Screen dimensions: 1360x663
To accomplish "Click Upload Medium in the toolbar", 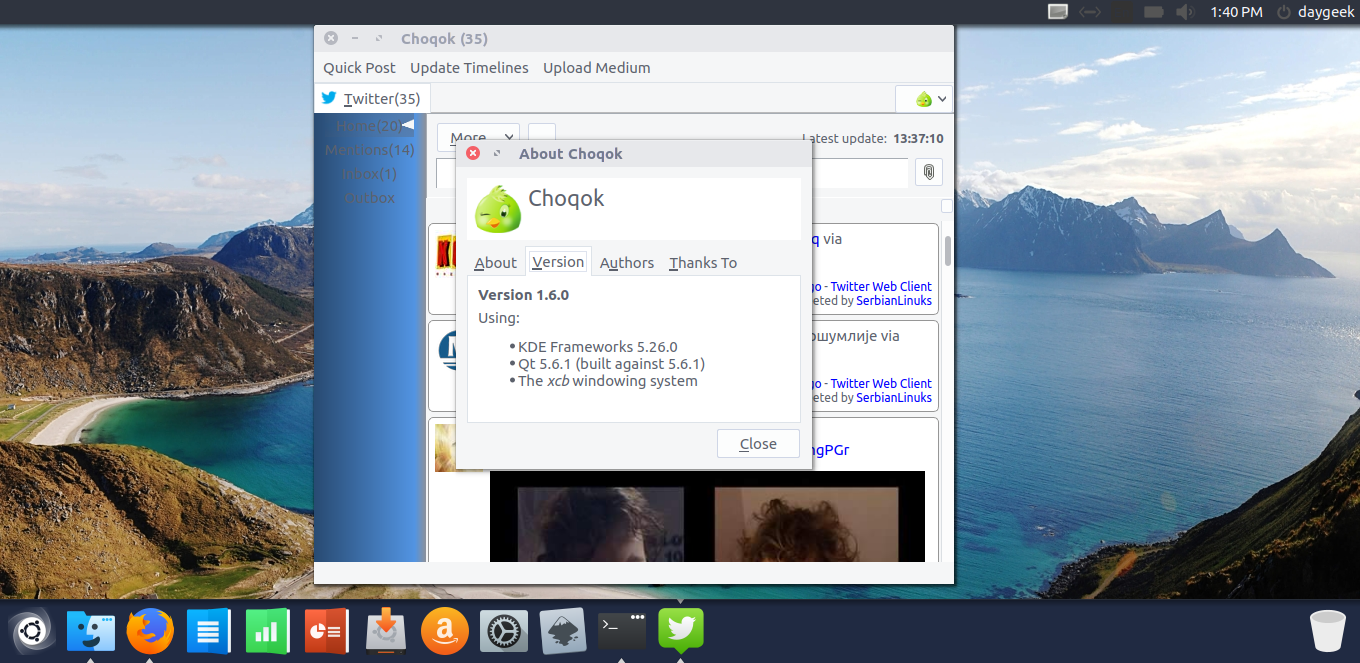I will click(x=596, y=68).
